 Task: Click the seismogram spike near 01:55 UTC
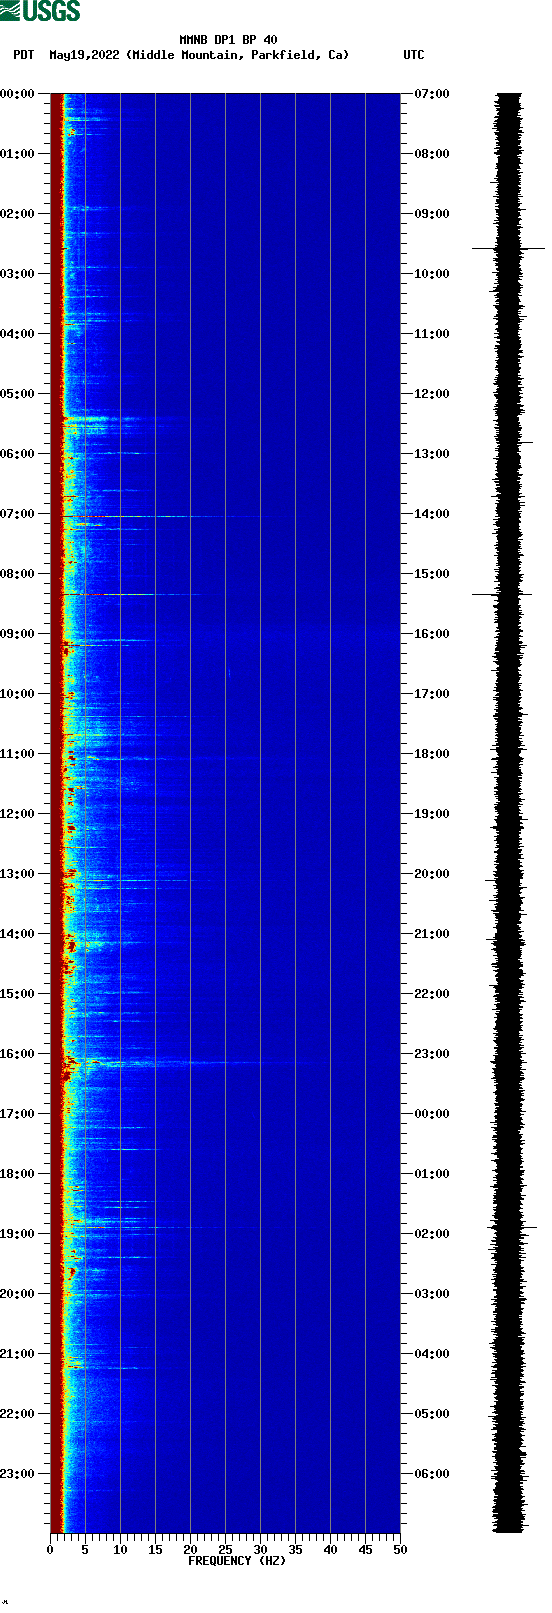tap(512, 1227)
